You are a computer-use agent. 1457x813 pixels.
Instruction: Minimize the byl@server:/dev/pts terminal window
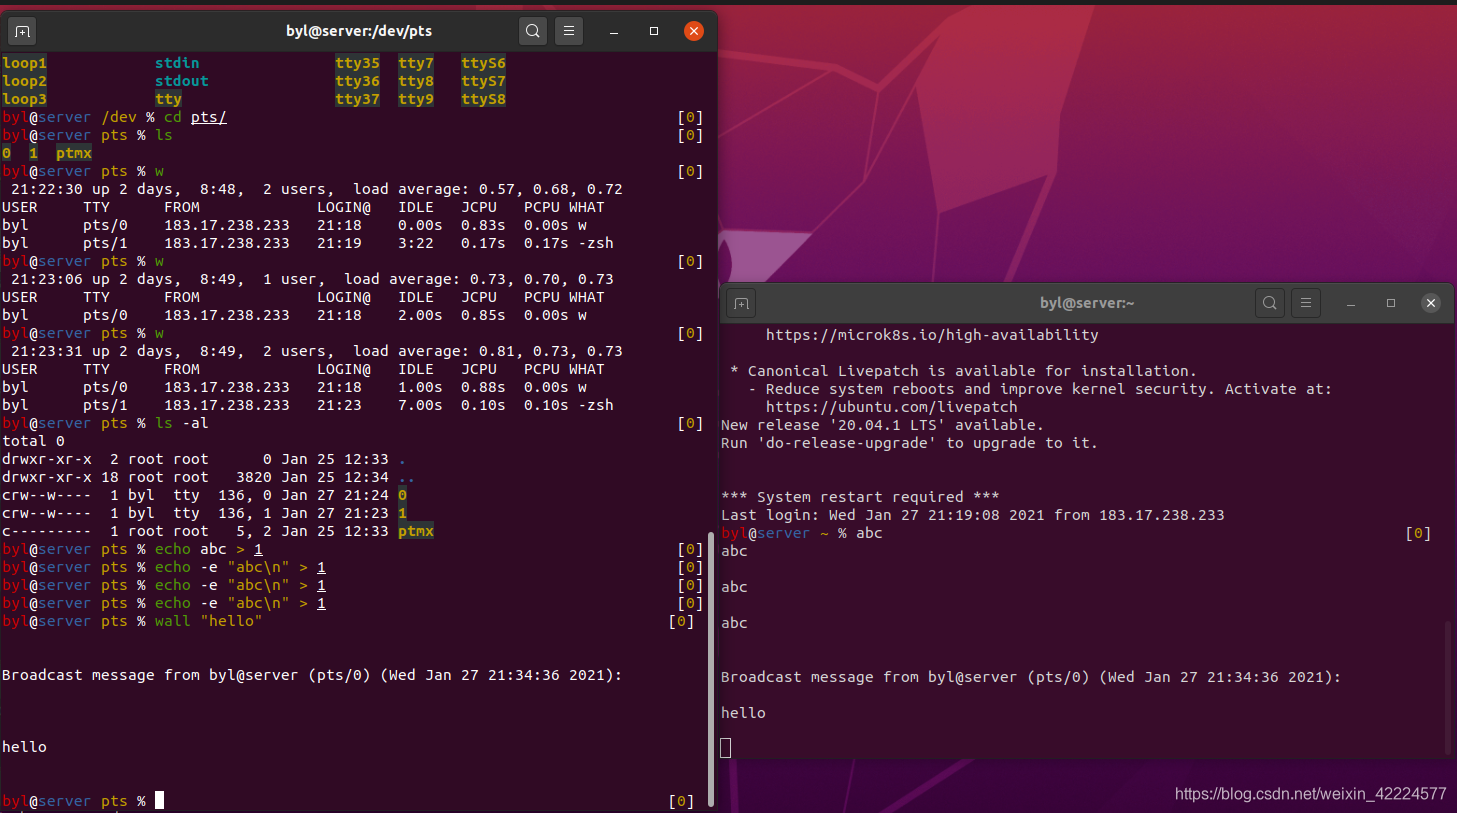coord(614,31)
